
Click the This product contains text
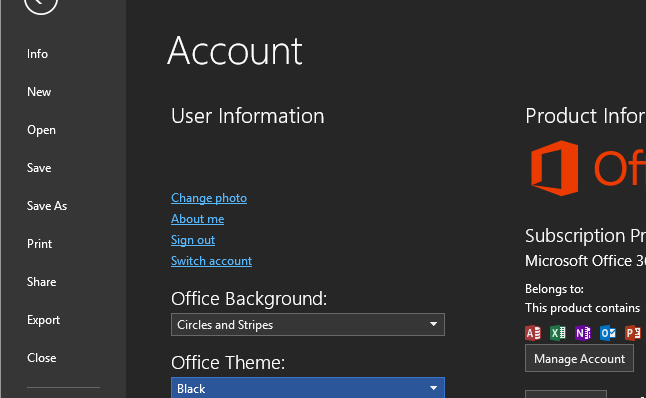(x=583, y=308)
